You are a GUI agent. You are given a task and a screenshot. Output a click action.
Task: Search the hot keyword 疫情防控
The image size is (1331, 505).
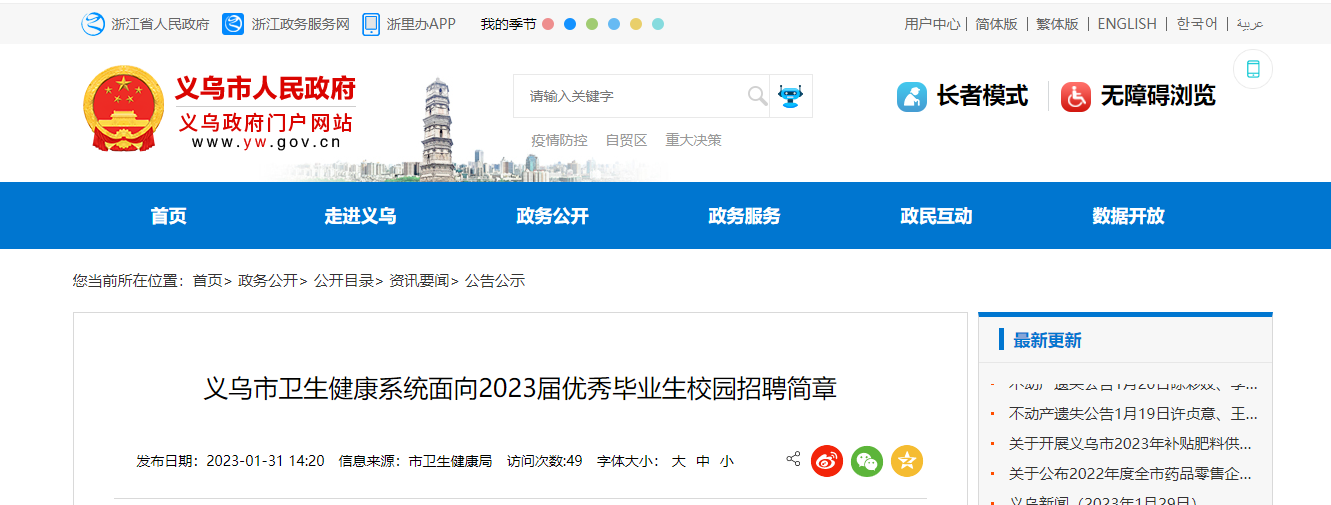pyautogui.click(x=559, y=140)
